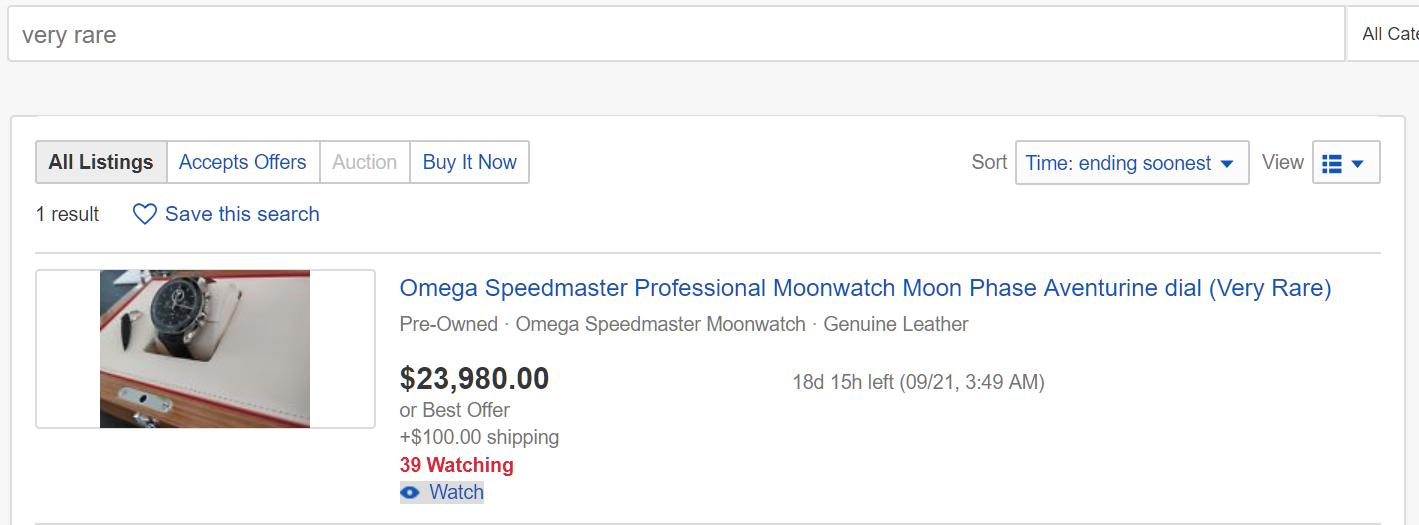Click the 18d 15h left time text

(x=918, y=382)
